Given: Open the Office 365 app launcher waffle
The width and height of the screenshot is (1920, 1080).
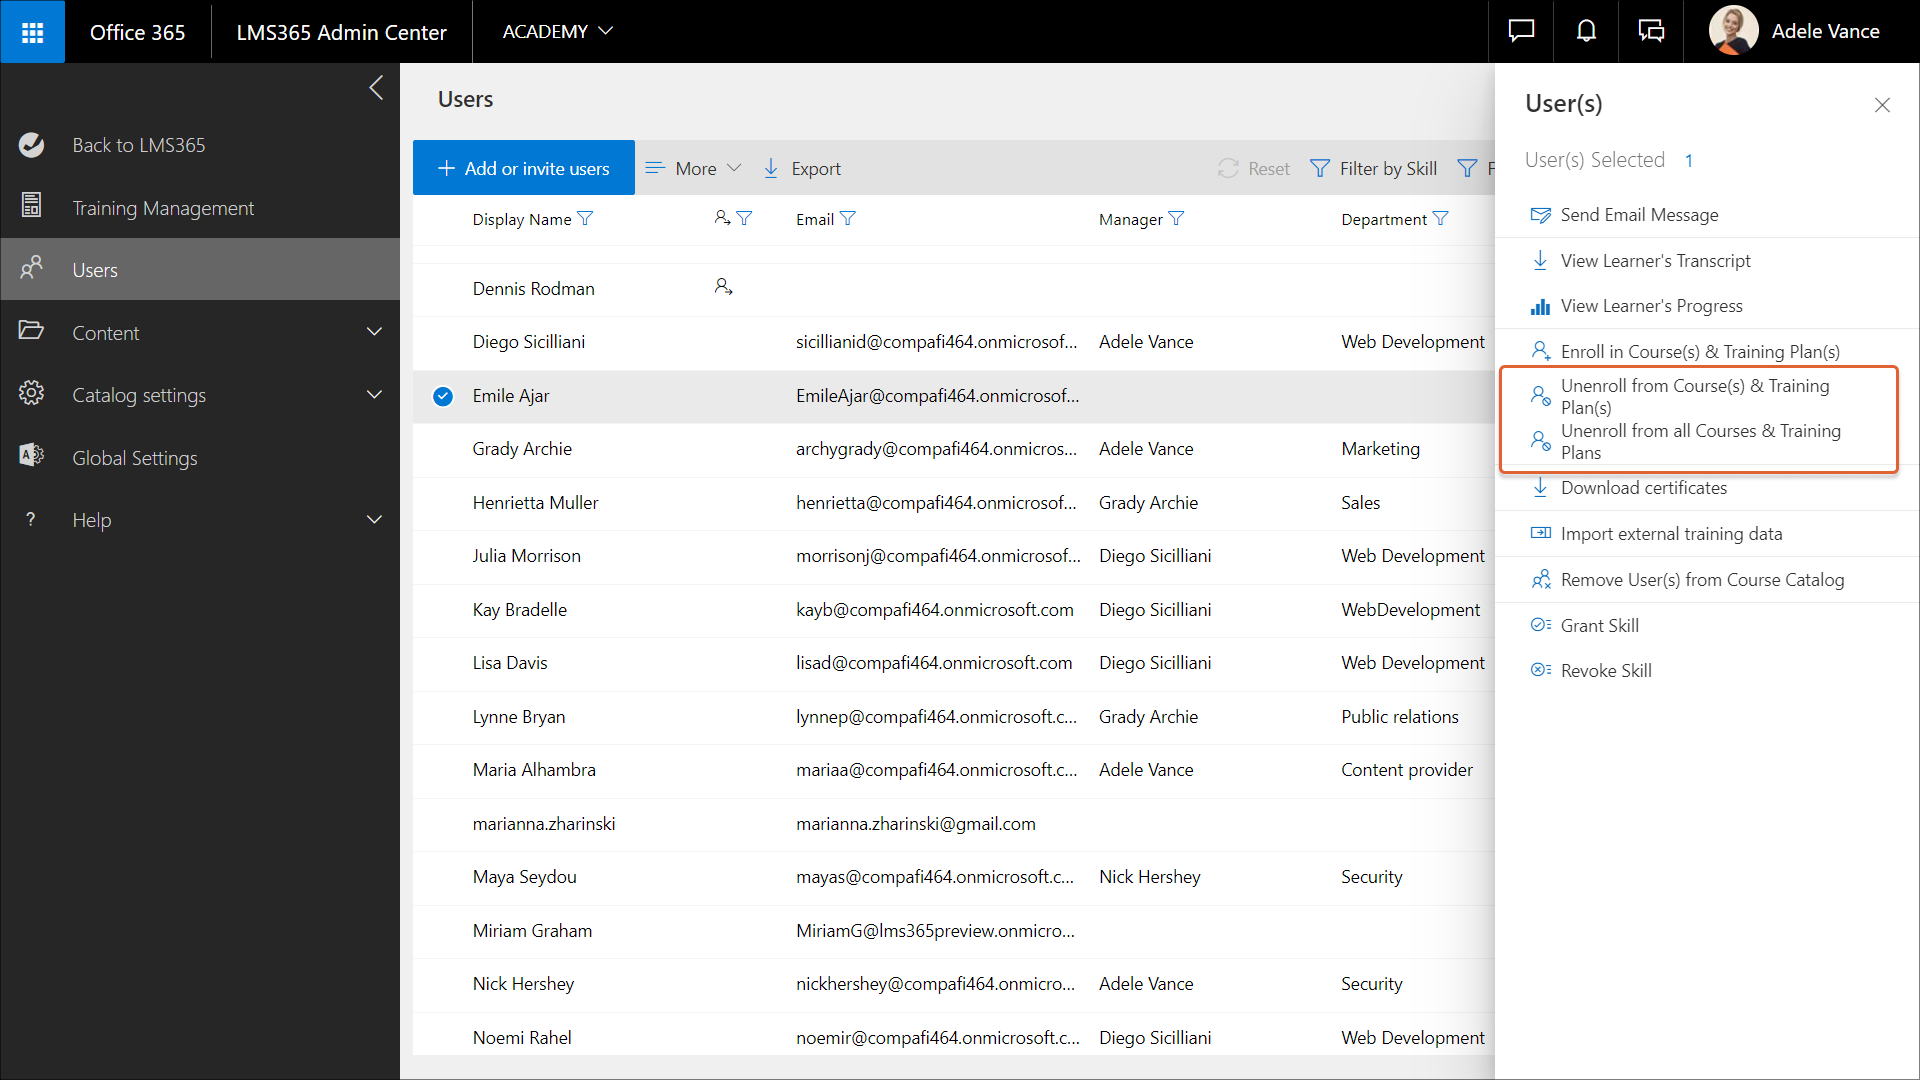Looking at the screenshot, I should click(32, 32).
